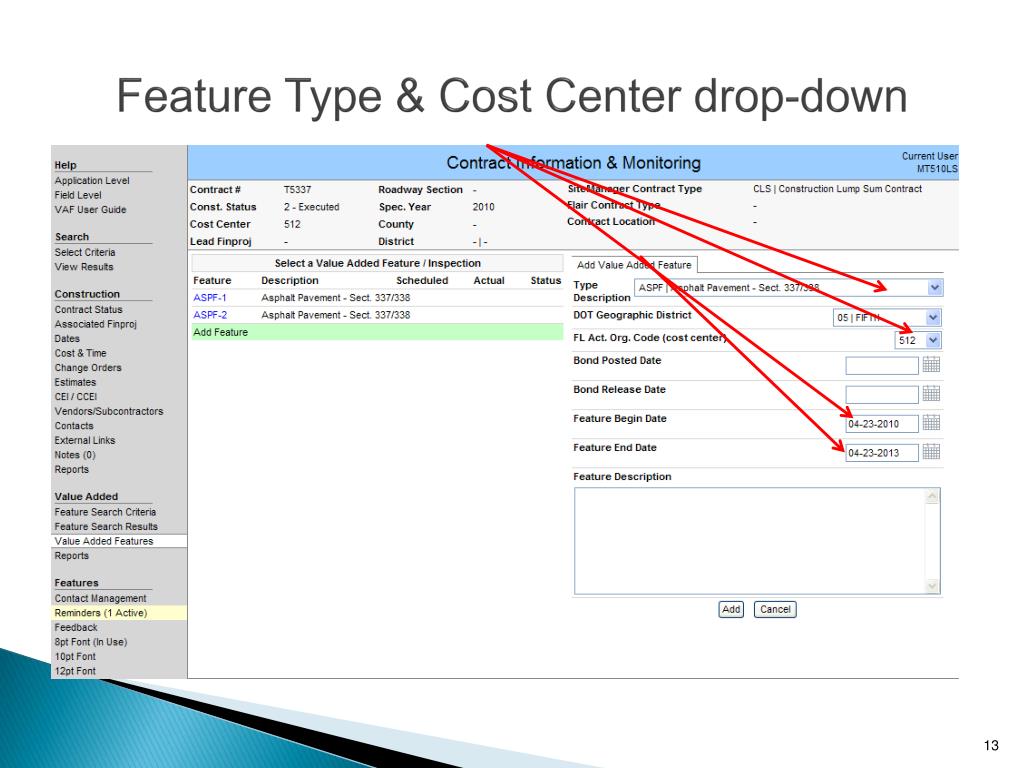Open Feature Search Results
The width and height of the screenshot is (1024, 768).
click(x=106, y=526)
